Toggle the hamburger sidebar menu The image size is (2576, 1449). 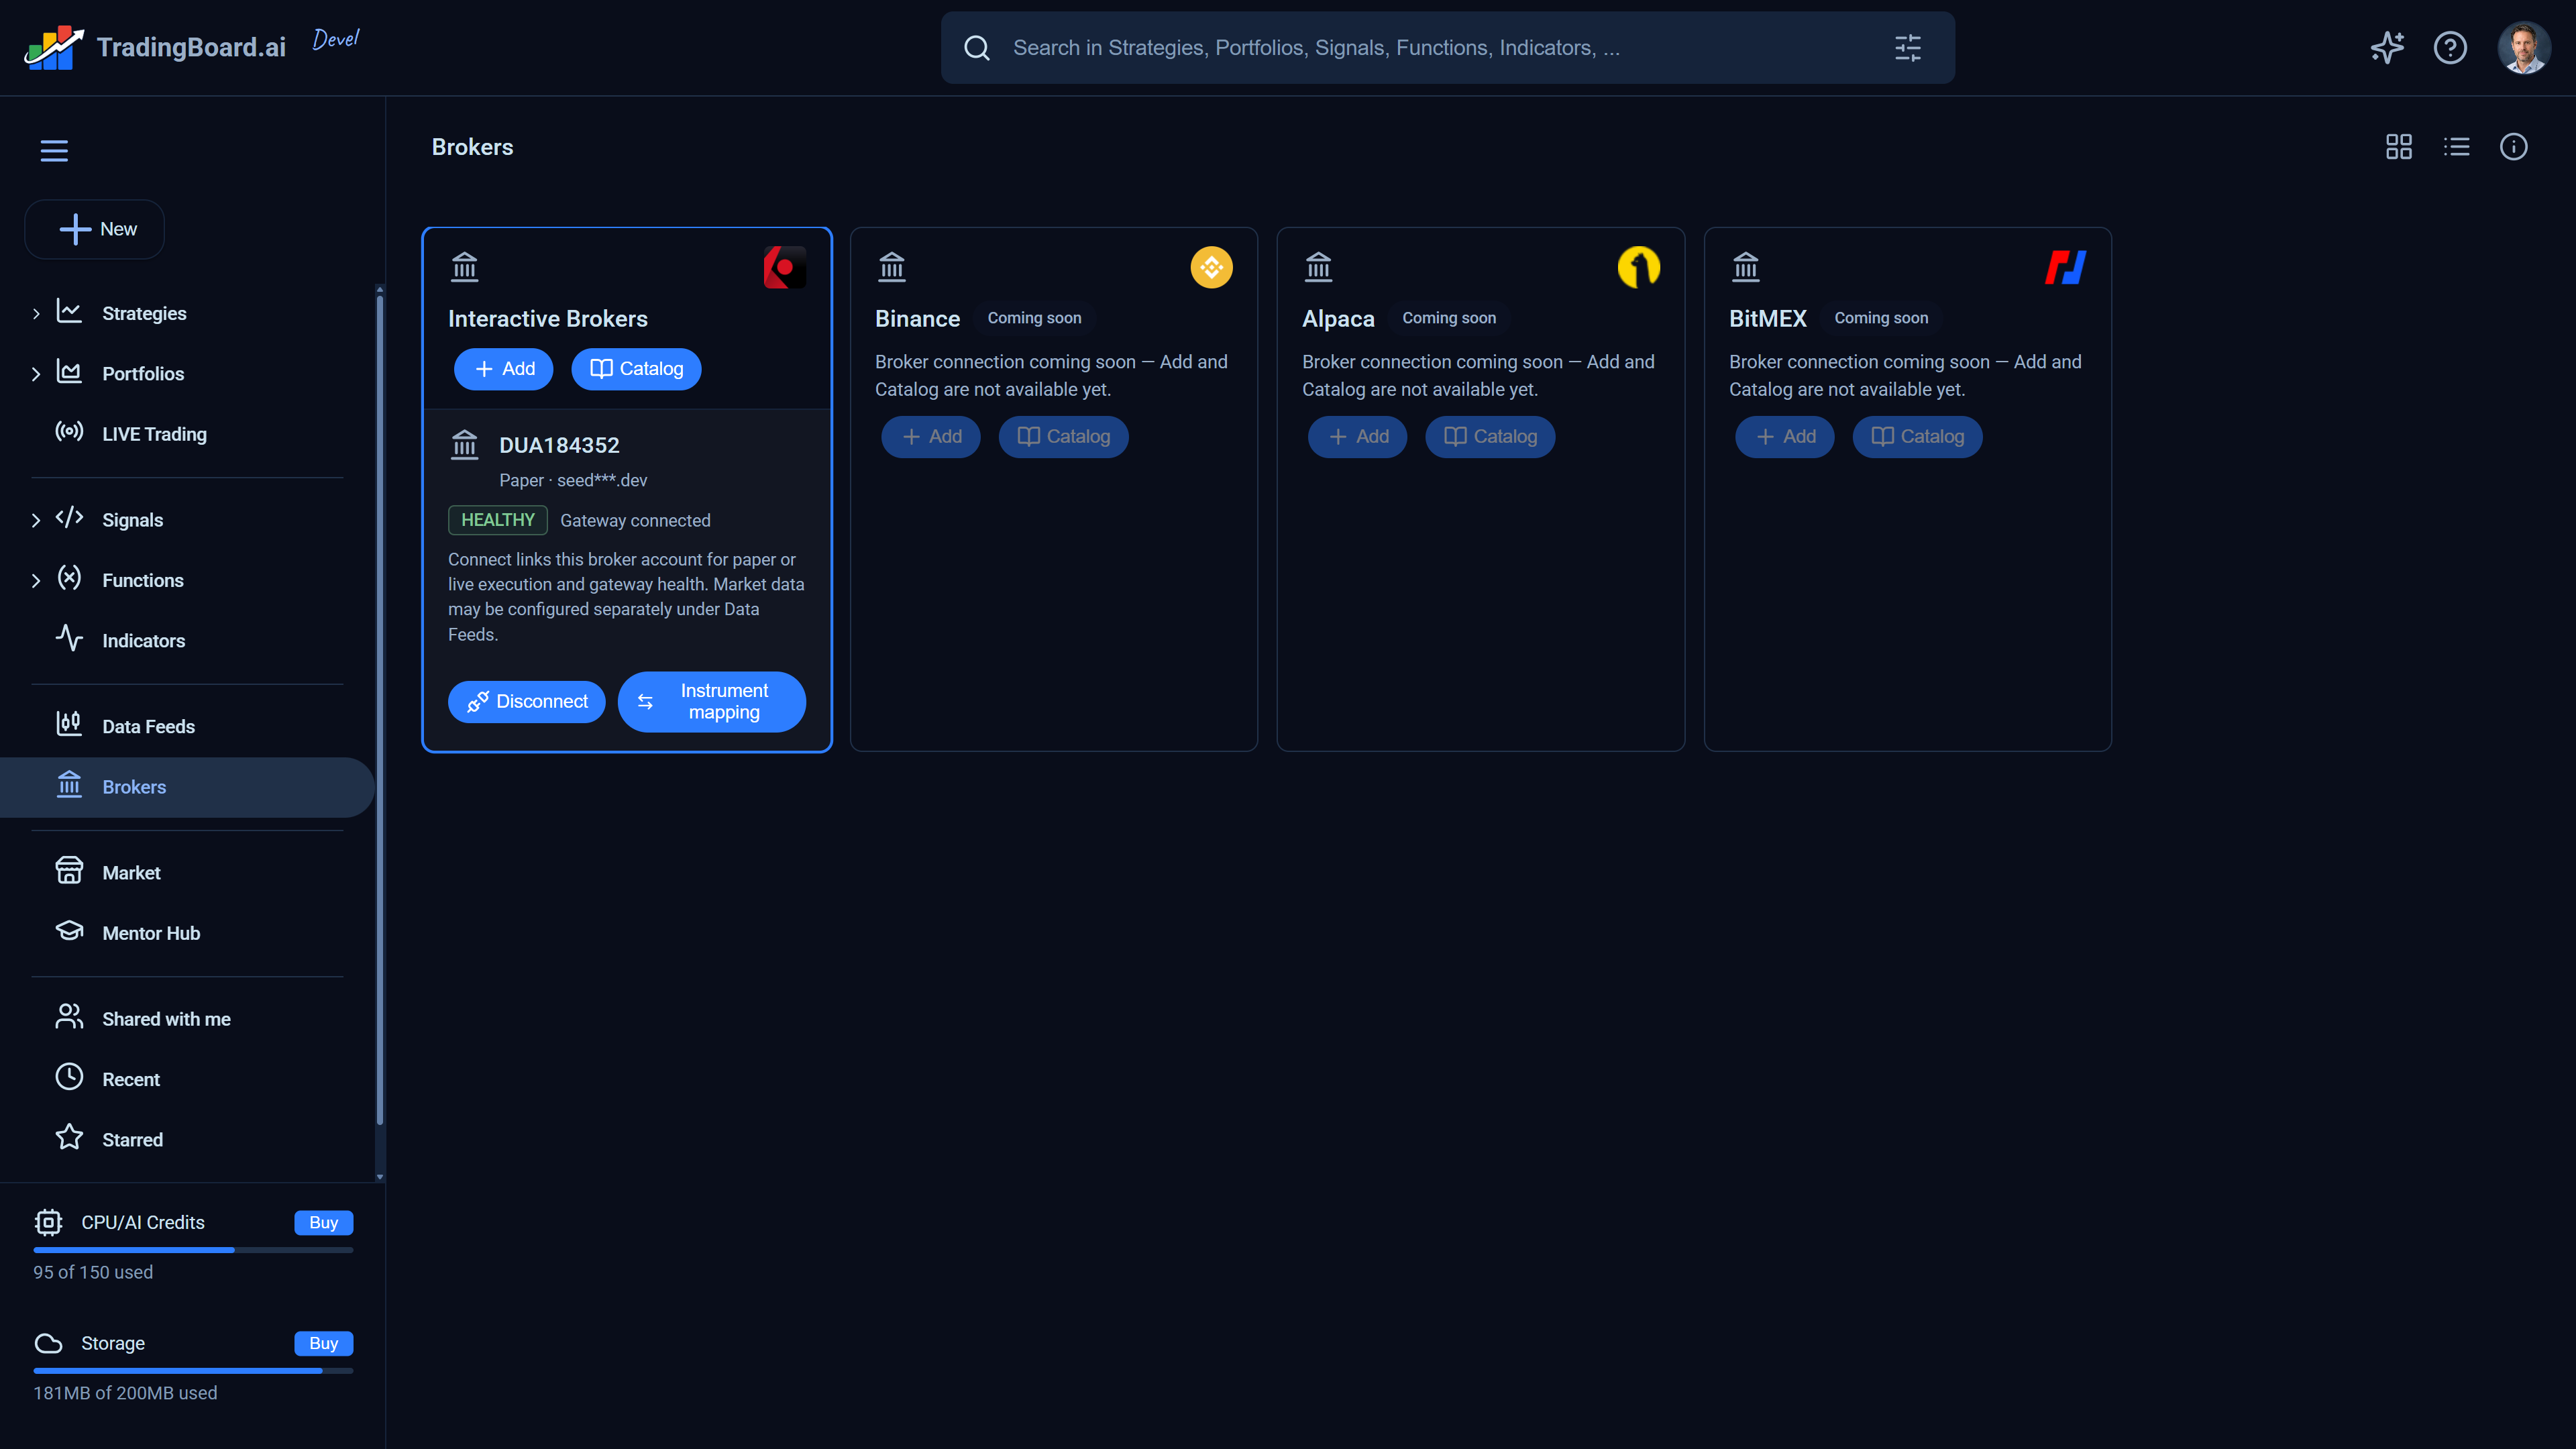coord(54,151)
